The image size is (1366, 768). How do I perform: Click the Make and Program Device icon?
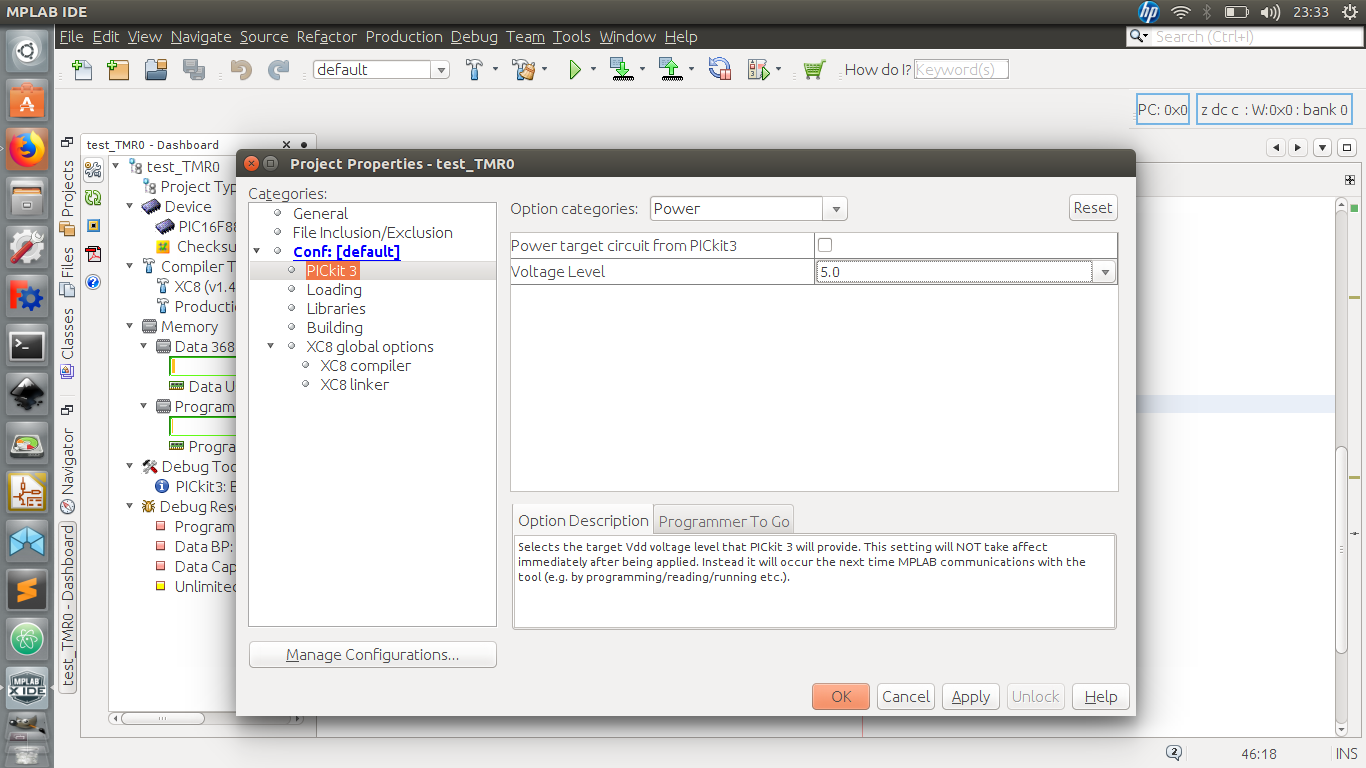click(x=621, y=70)
